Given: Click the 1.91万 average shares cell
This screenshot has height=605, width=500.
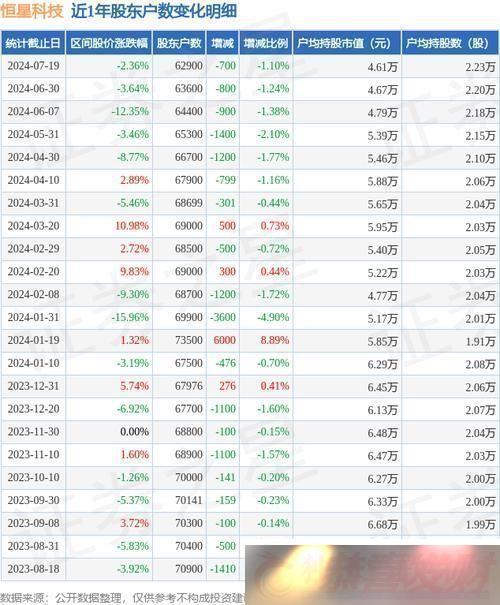Looking at the screenshot, I should (480, 341).
